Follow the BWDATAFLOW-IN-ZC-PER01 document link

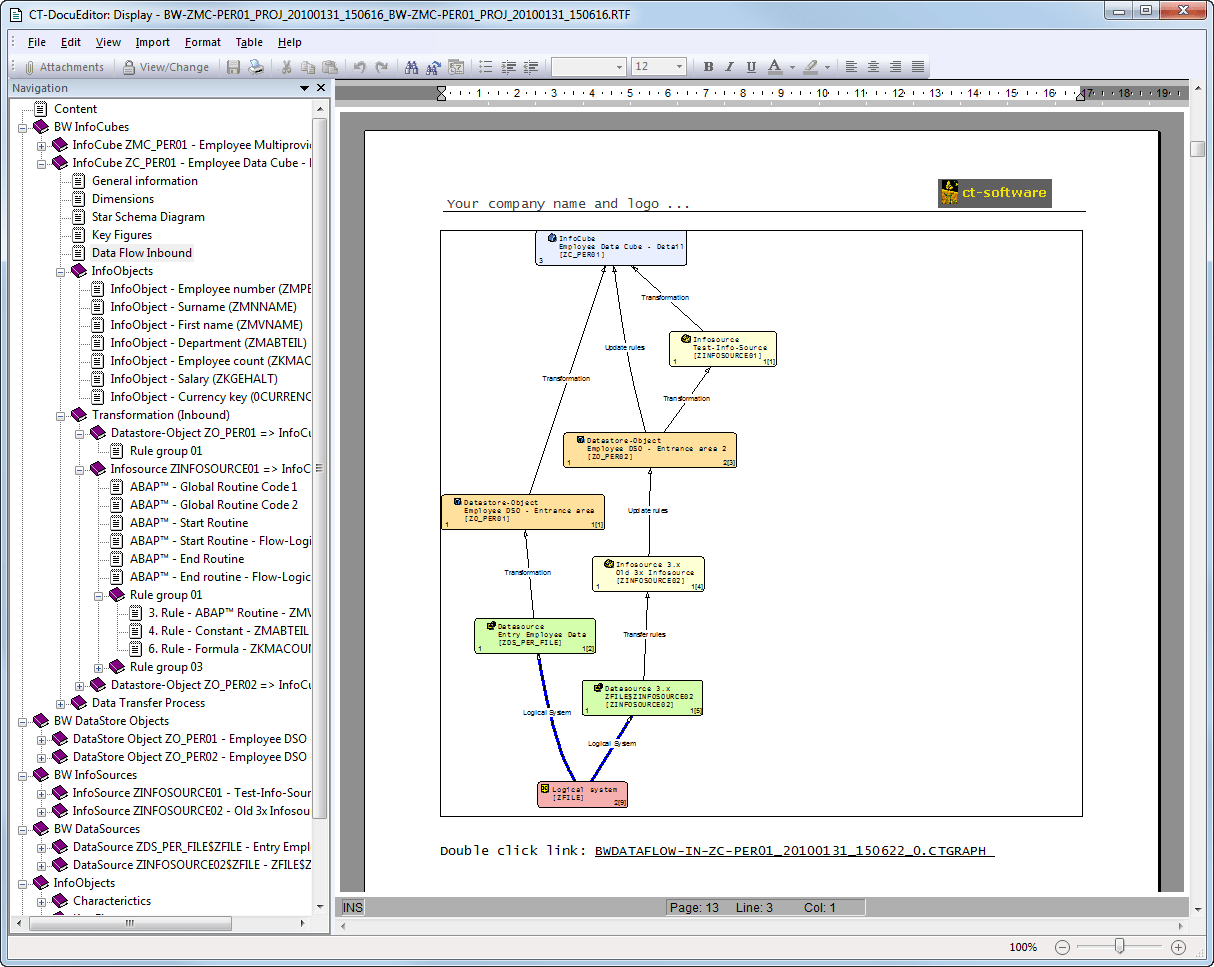794,852
